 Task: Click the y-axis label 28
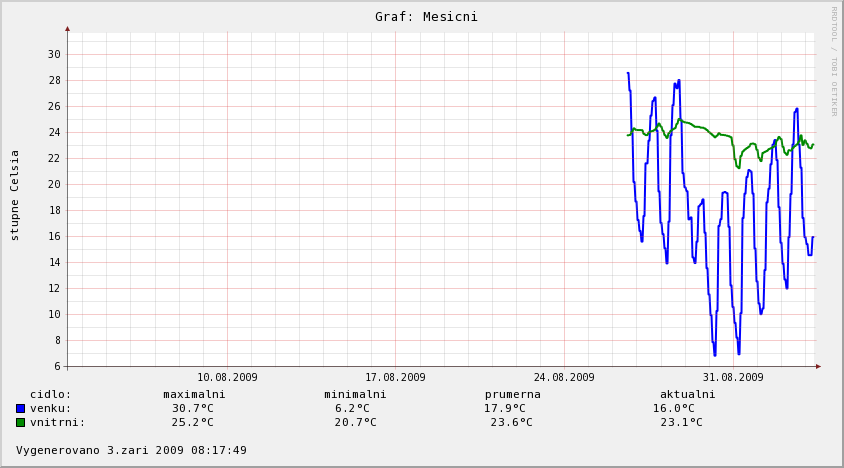click(54, 80)
